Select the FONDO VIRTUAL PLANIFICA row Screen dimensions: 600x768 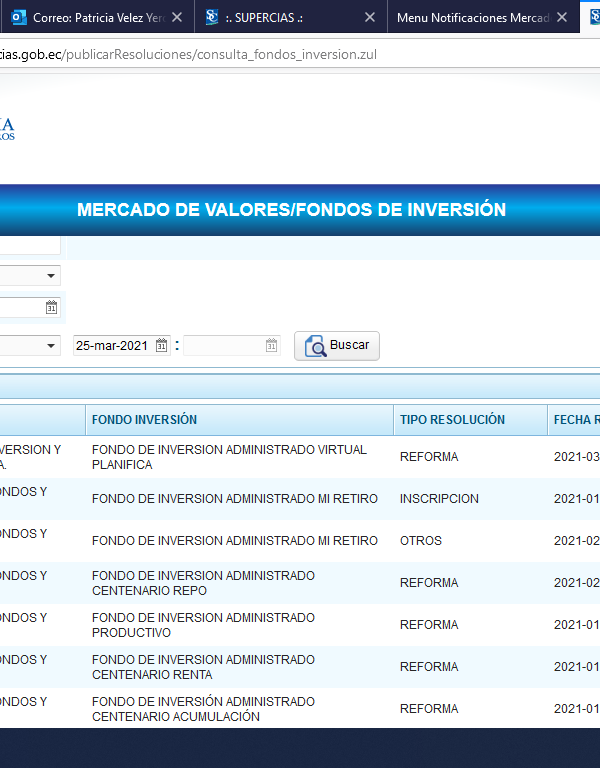click(230, 457)
